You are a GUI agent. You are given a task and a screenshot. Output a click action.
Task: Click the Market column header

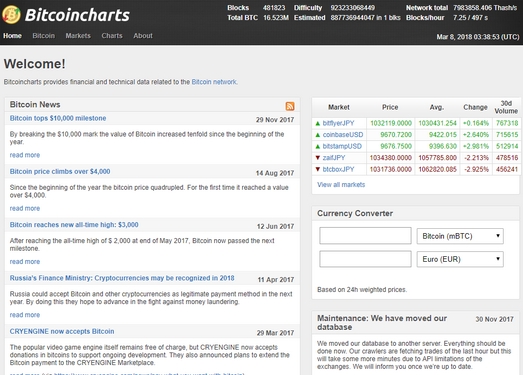[339, 107]
